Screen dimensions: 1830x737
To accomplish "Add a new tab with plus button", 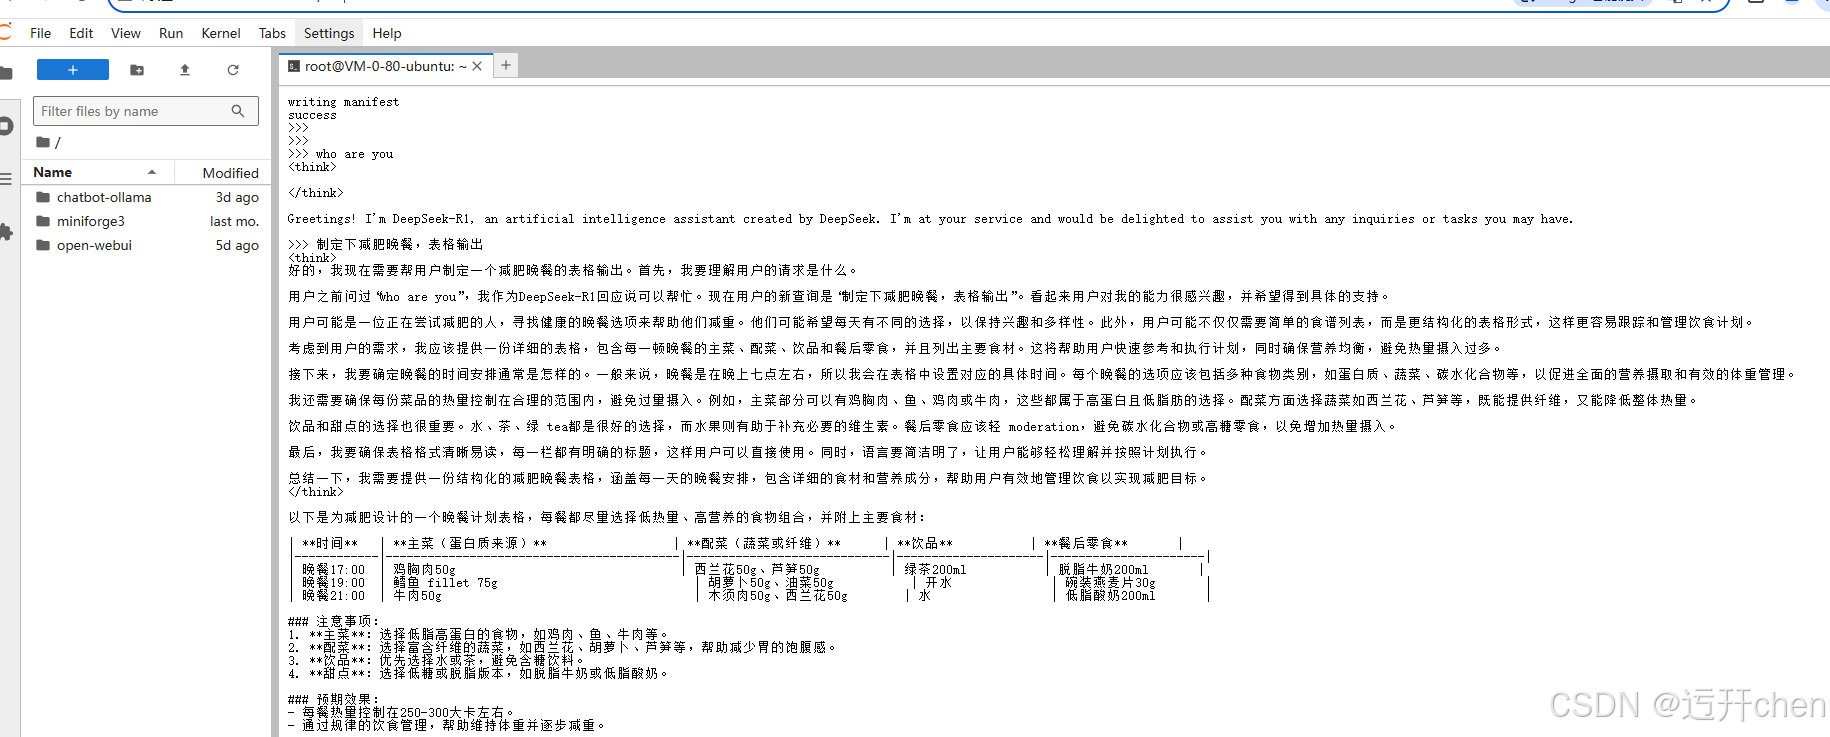I will [506, 65].
